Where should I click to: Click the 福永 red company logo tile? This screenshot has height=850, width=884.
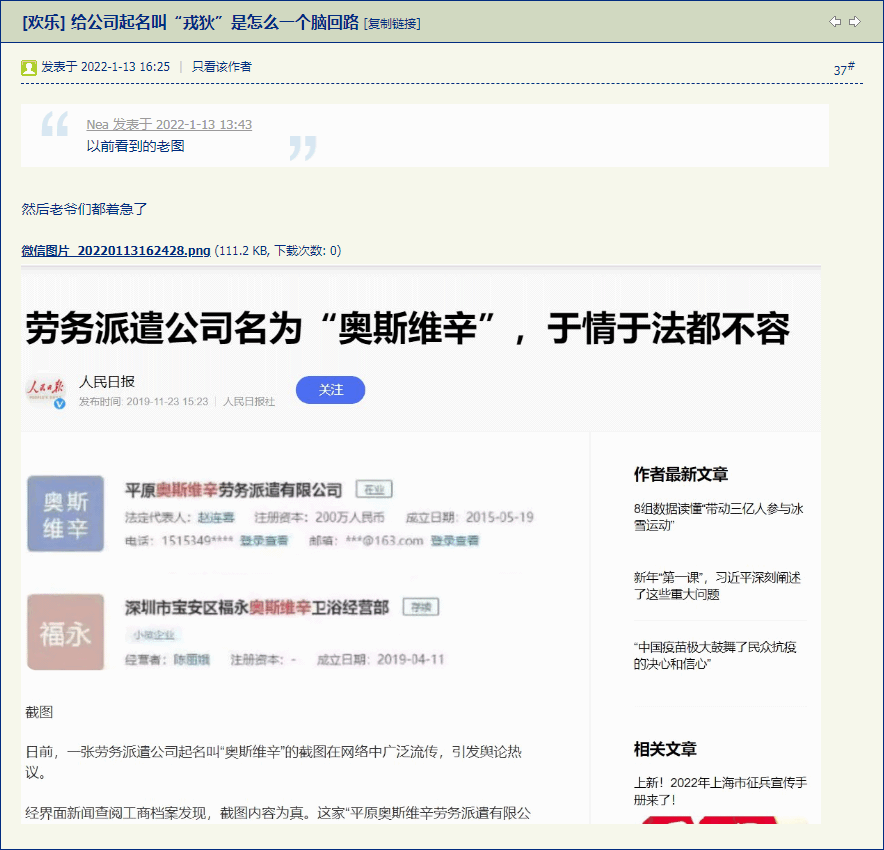[65, 632]
